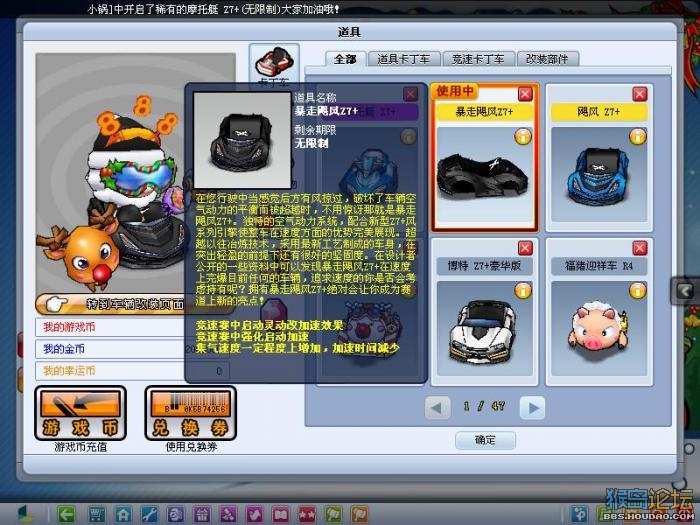Click the 福猪迎祥车 R4 name label

(599, 266)
